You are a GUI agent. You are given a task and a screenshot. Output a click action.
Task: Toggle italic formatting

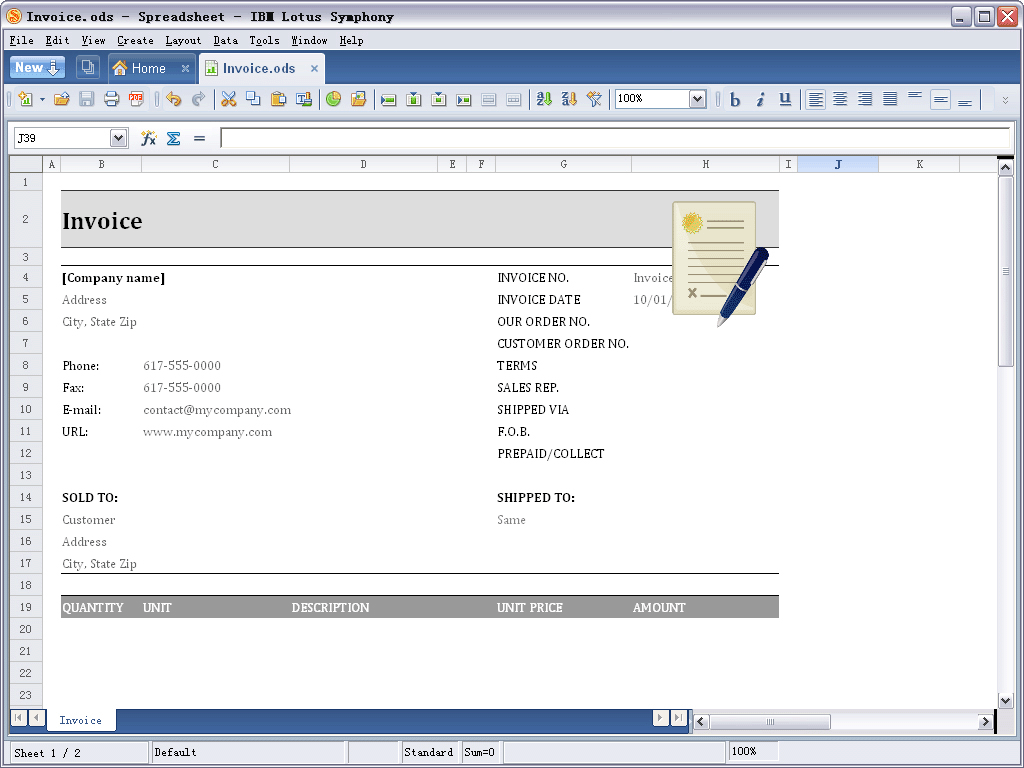pyautogui.click(x=759, y=99)
